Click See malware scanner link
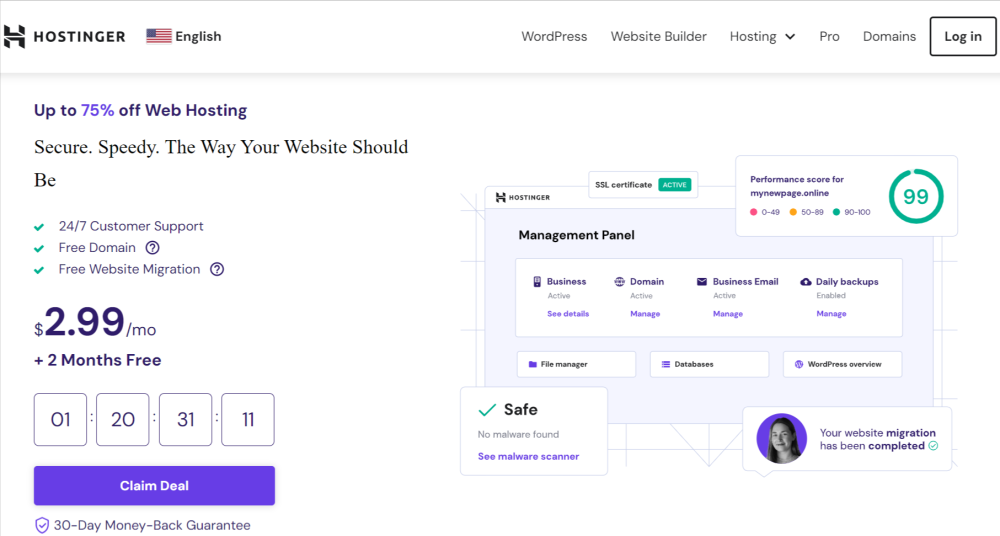 [528, 456]
